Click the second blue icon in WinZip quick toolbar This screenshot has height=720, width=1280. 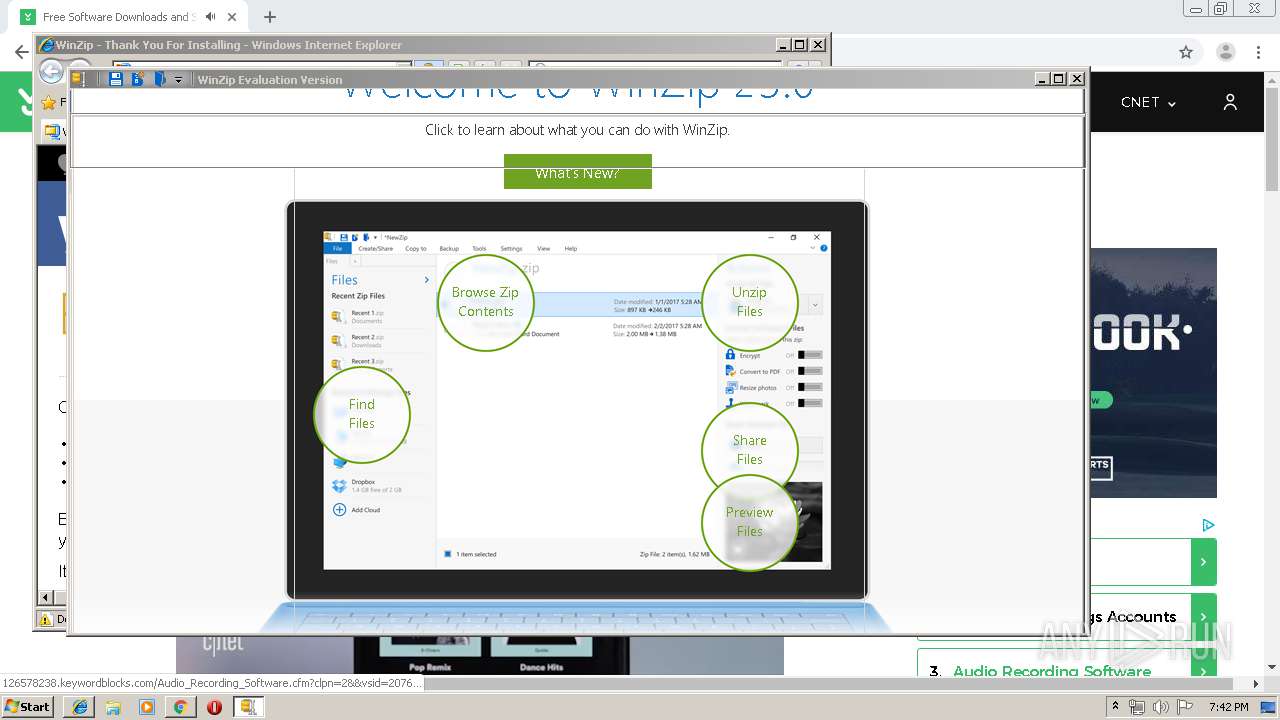pos(138,79)
